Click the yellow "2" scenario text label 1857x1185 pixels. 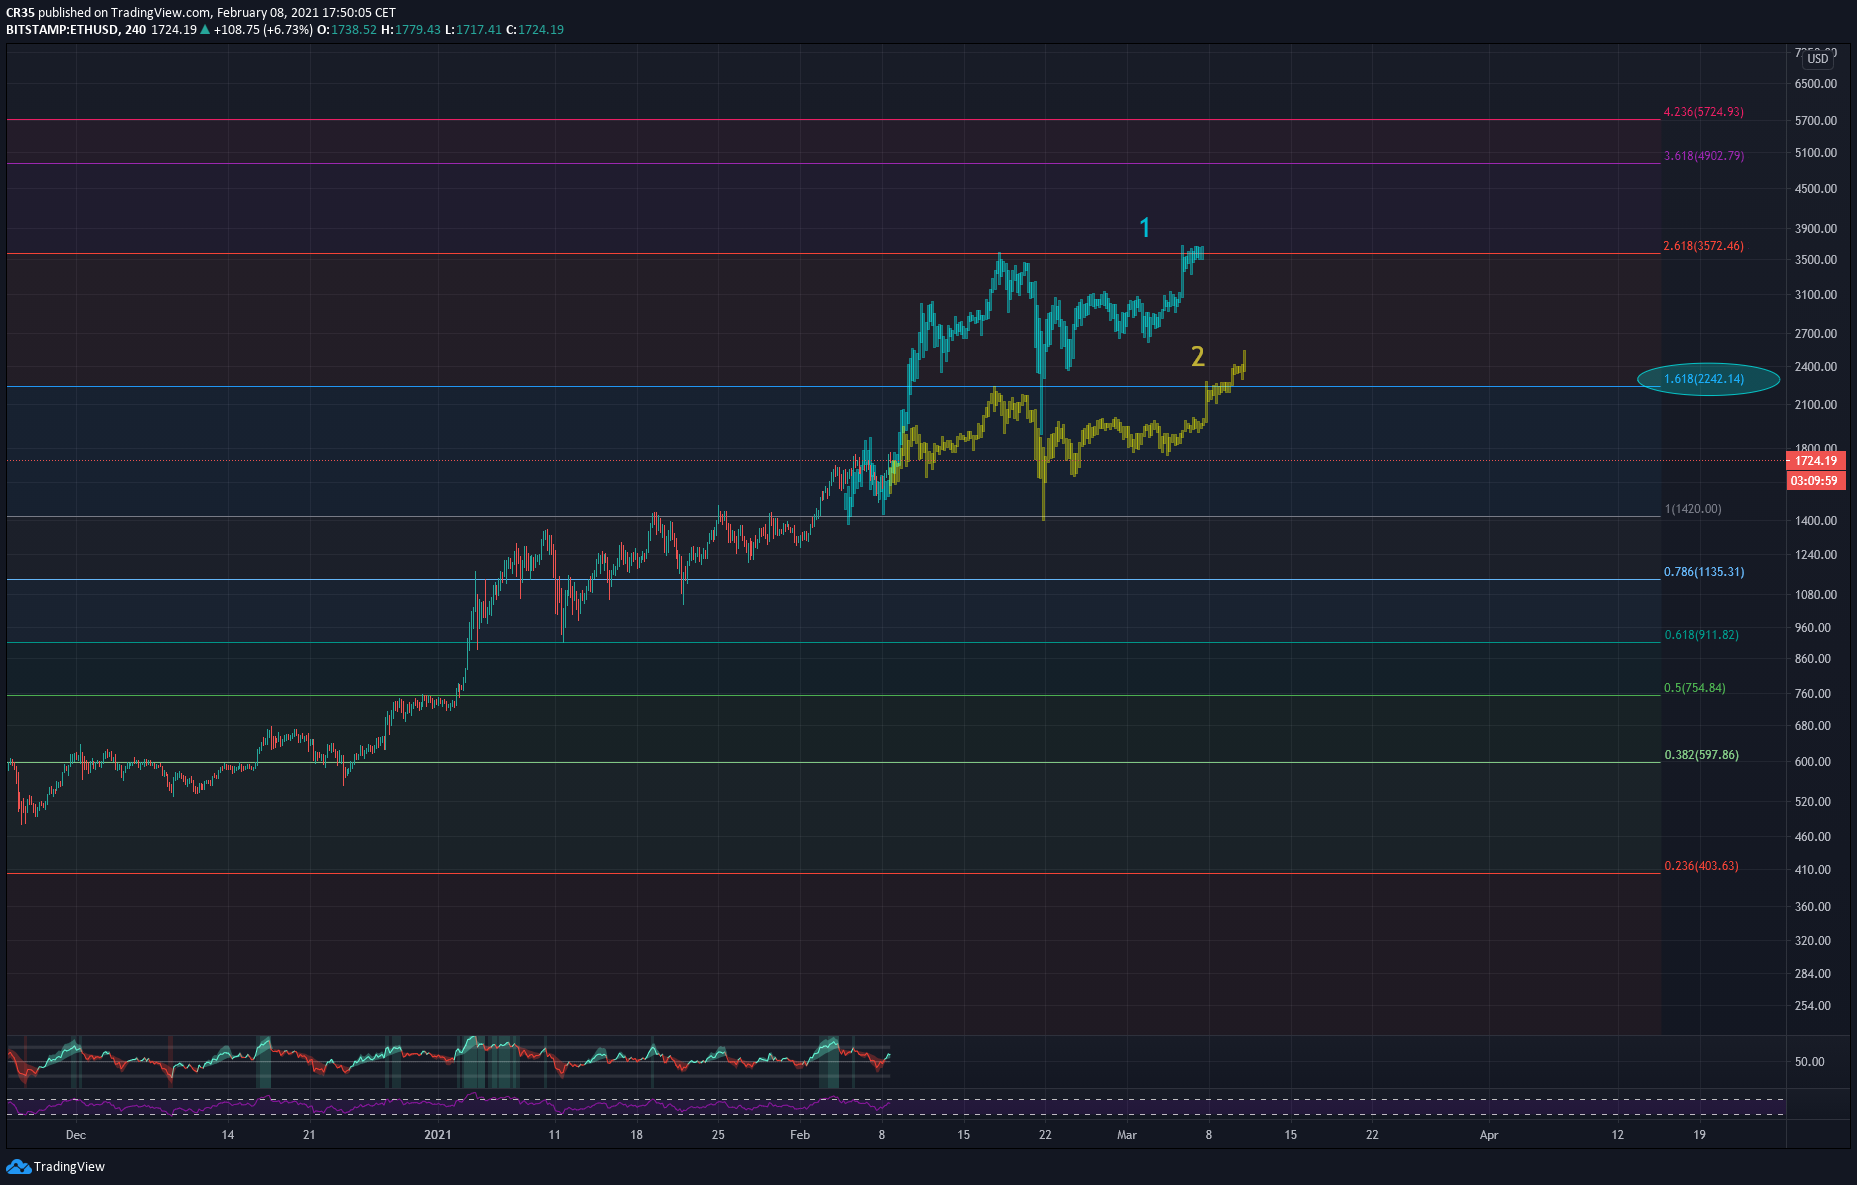coord(1197,356)
